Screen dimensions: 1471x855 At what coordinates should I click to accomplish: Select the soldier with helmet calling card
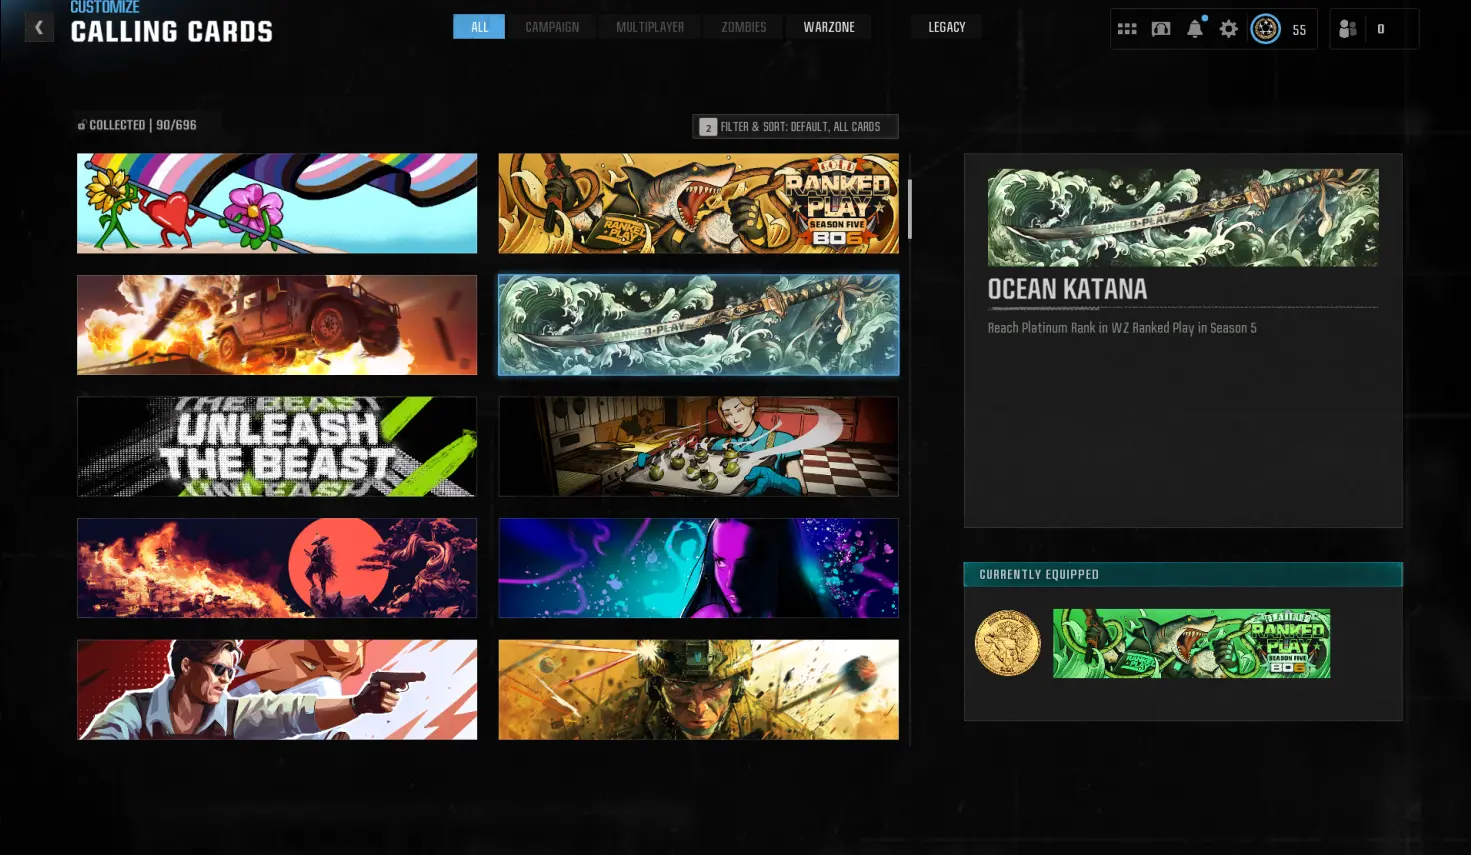click(x=698, y=690)
